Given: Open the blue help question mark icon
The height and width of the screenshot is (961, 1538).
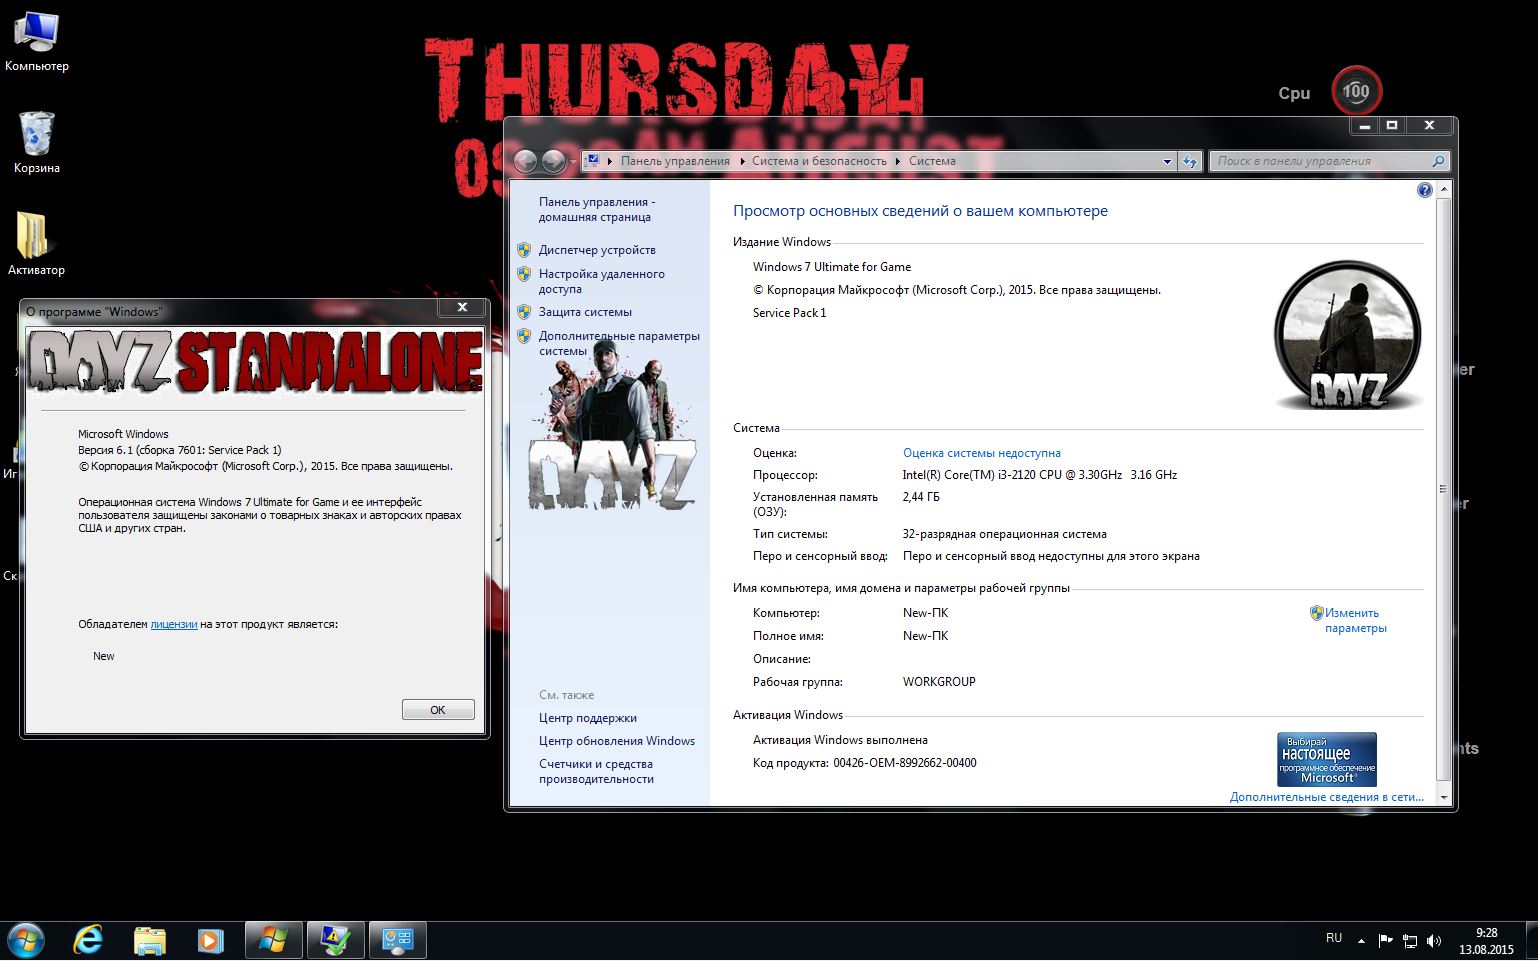Looking at the screenshot, I should (x=1425, y=190).
